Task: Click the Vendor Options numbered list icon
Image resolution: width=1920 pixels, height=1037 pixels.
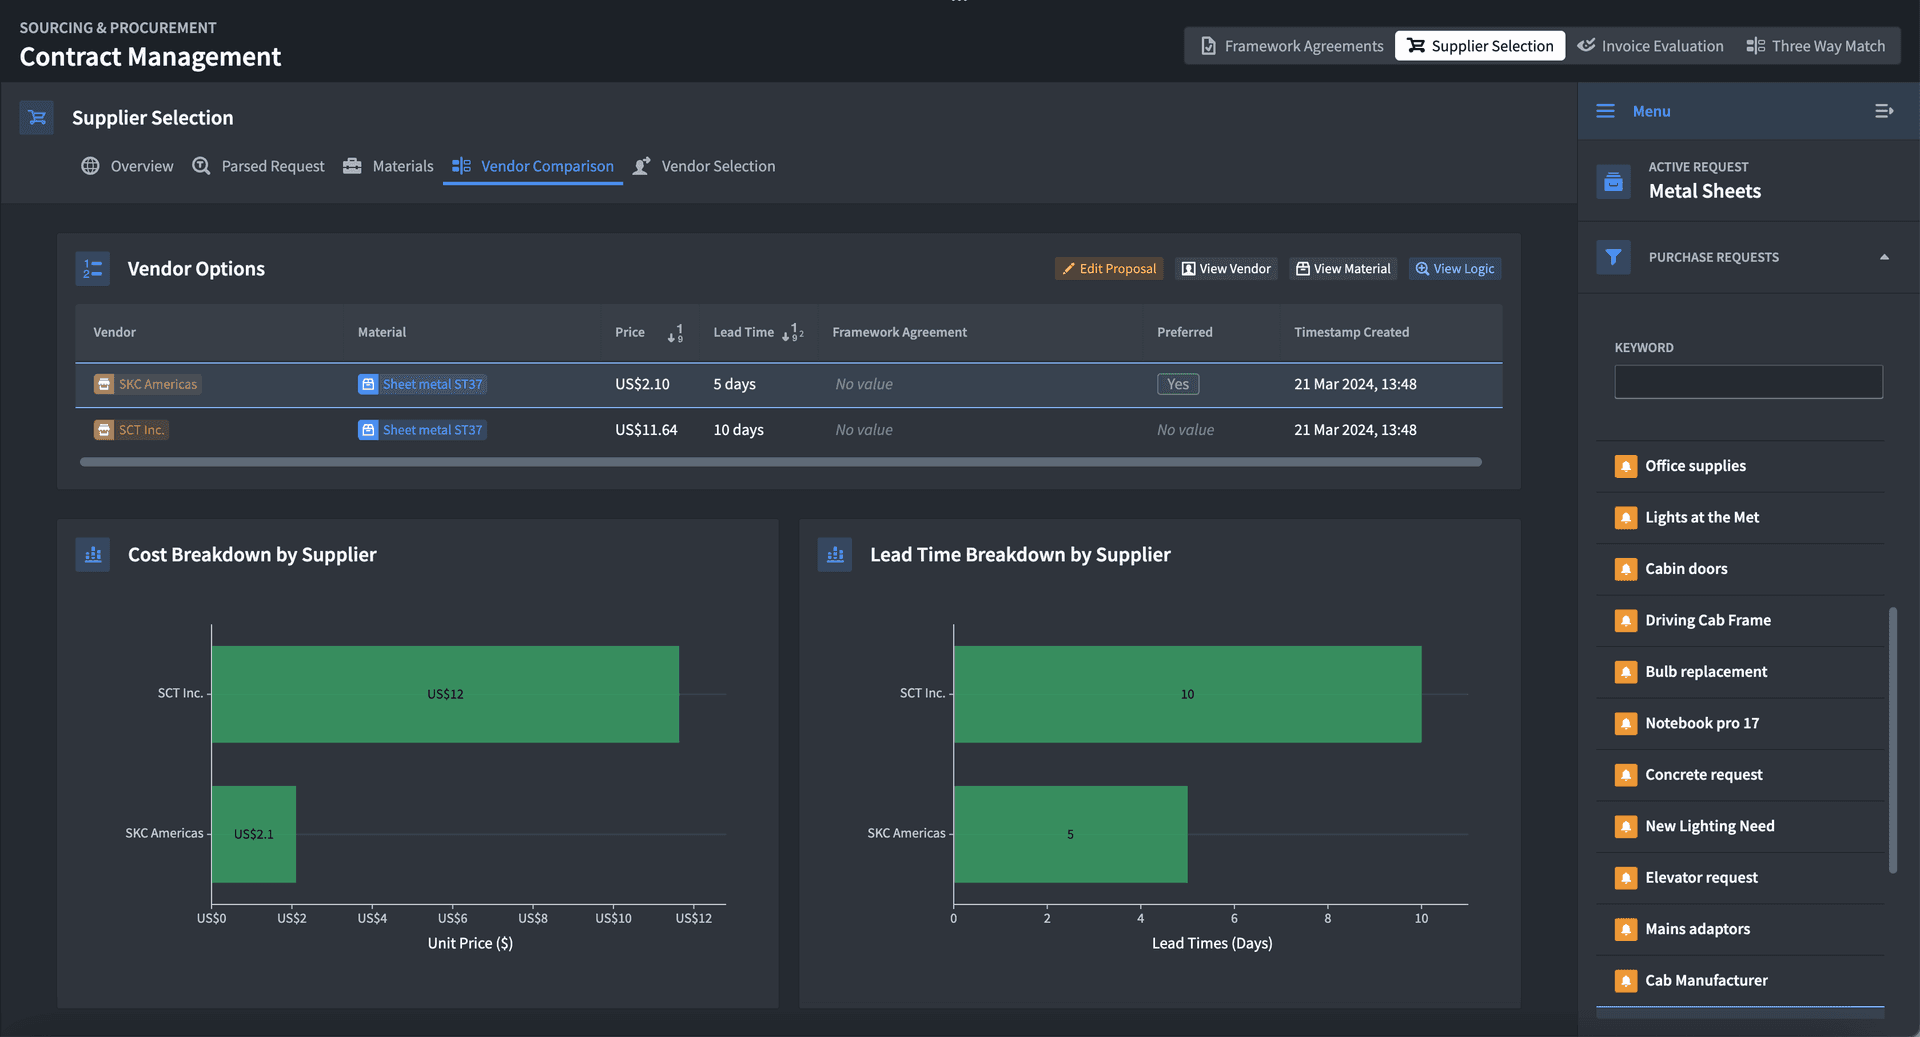Action: [x=93, y=269]
